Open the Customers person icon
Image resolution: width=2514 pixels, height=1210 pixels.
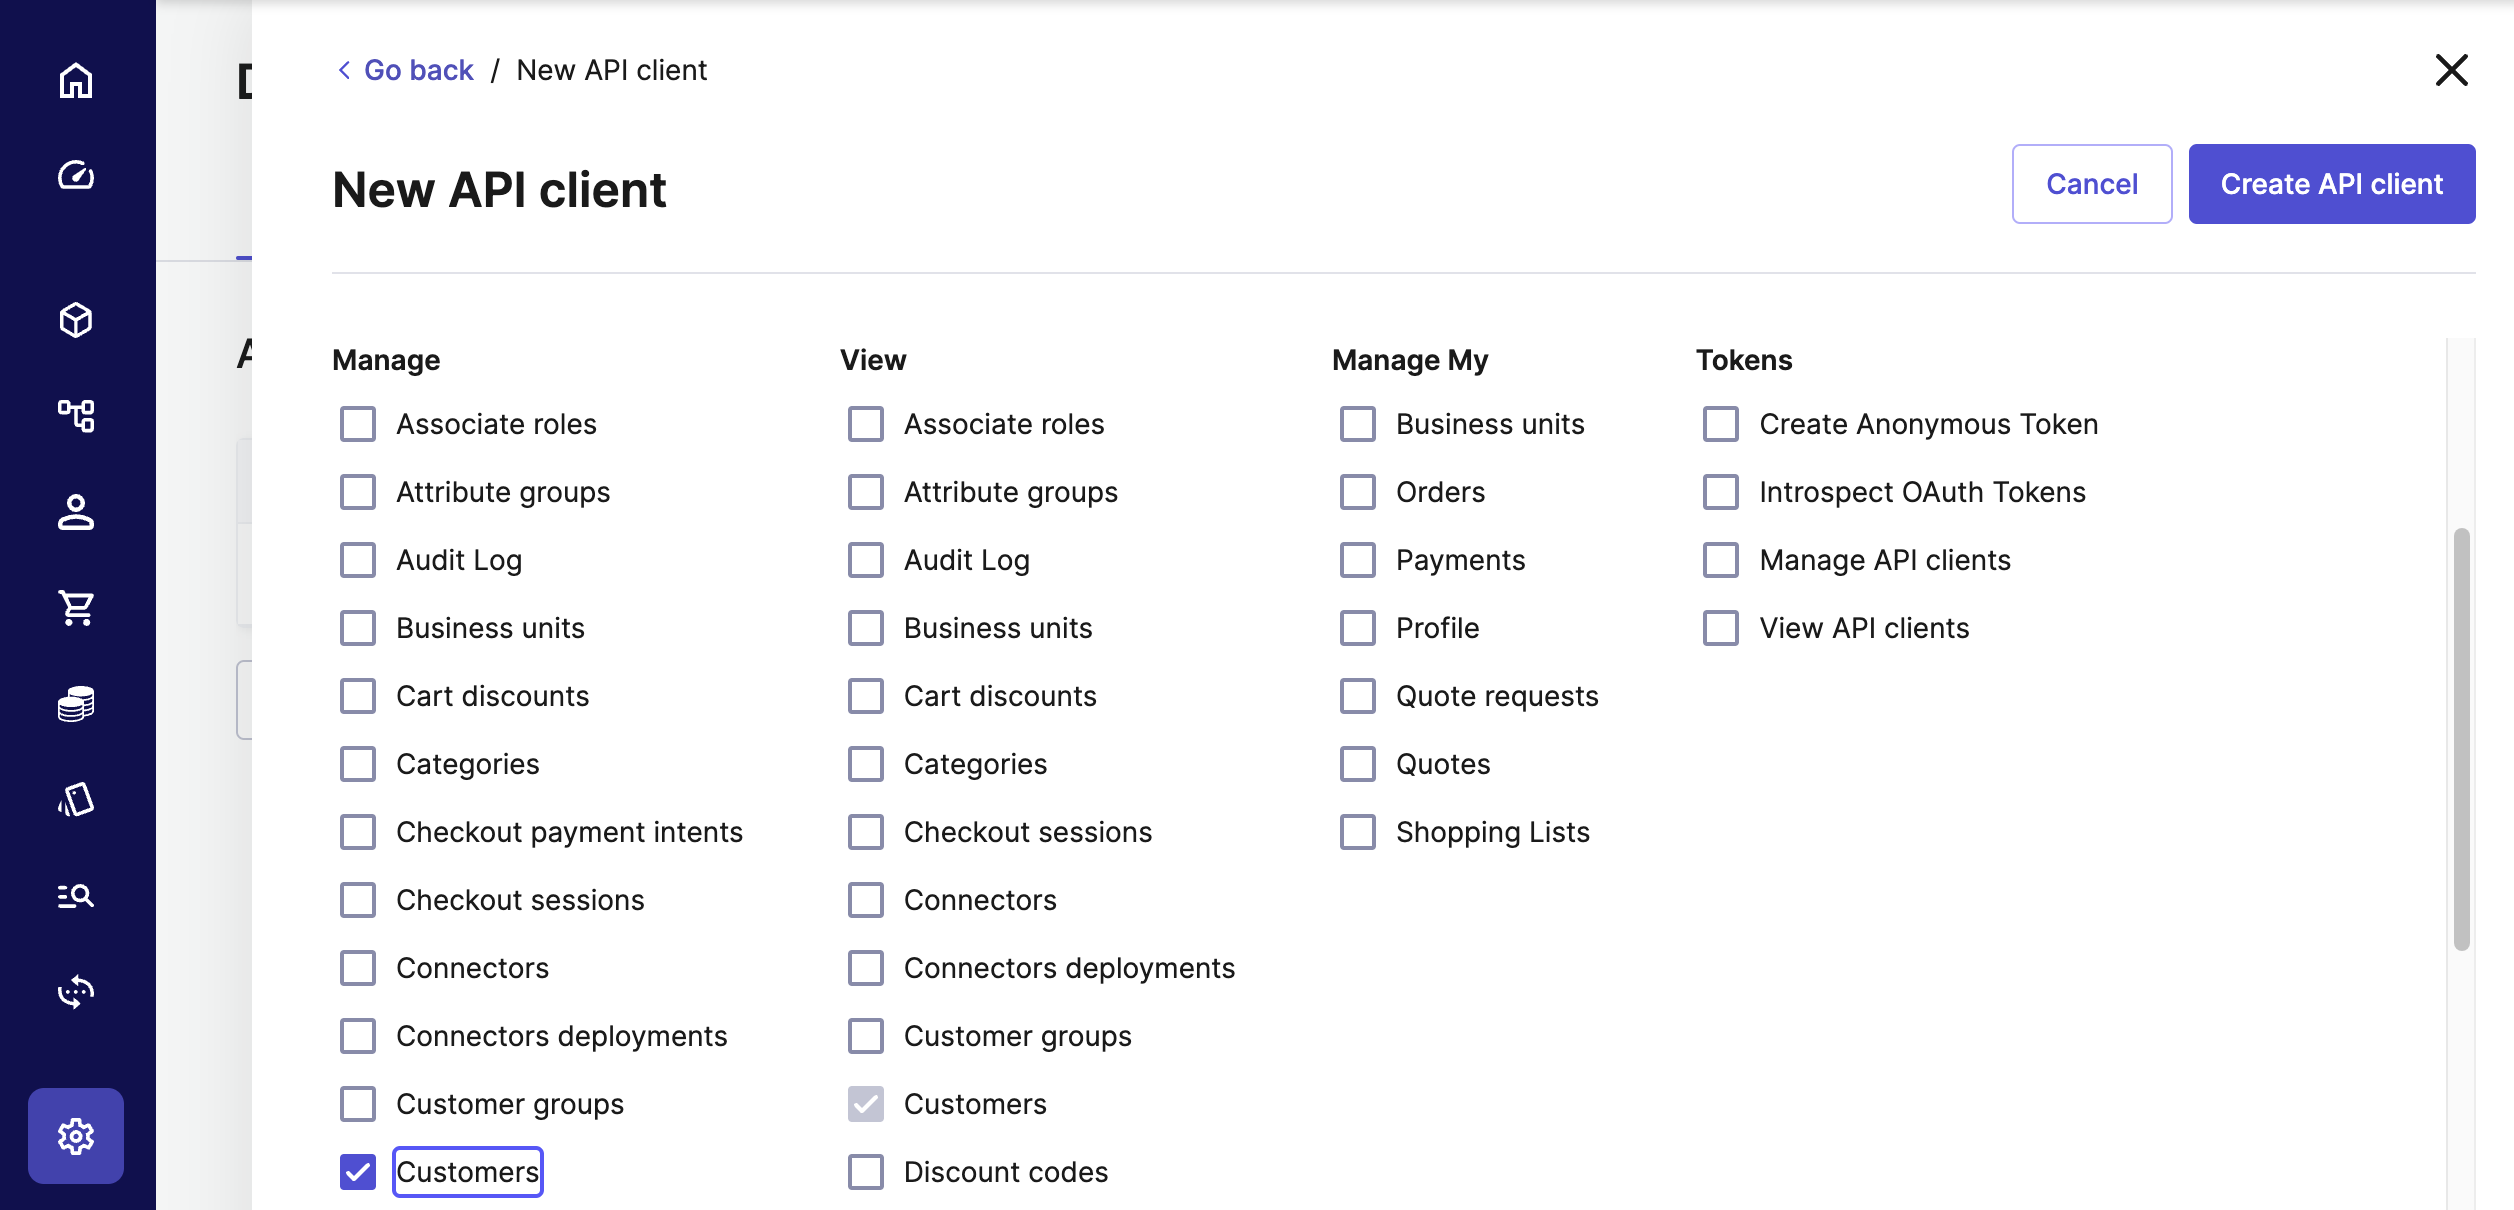[x=76, y=512]
